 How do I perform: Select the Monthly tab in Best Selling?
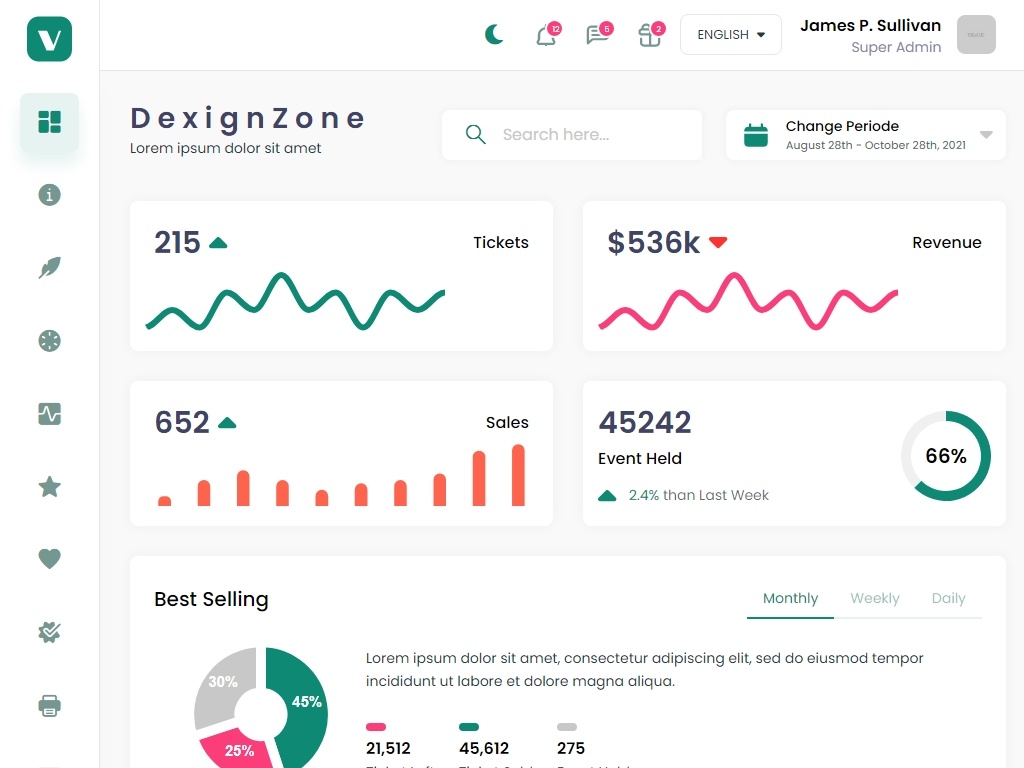click(x=790, y=598)
